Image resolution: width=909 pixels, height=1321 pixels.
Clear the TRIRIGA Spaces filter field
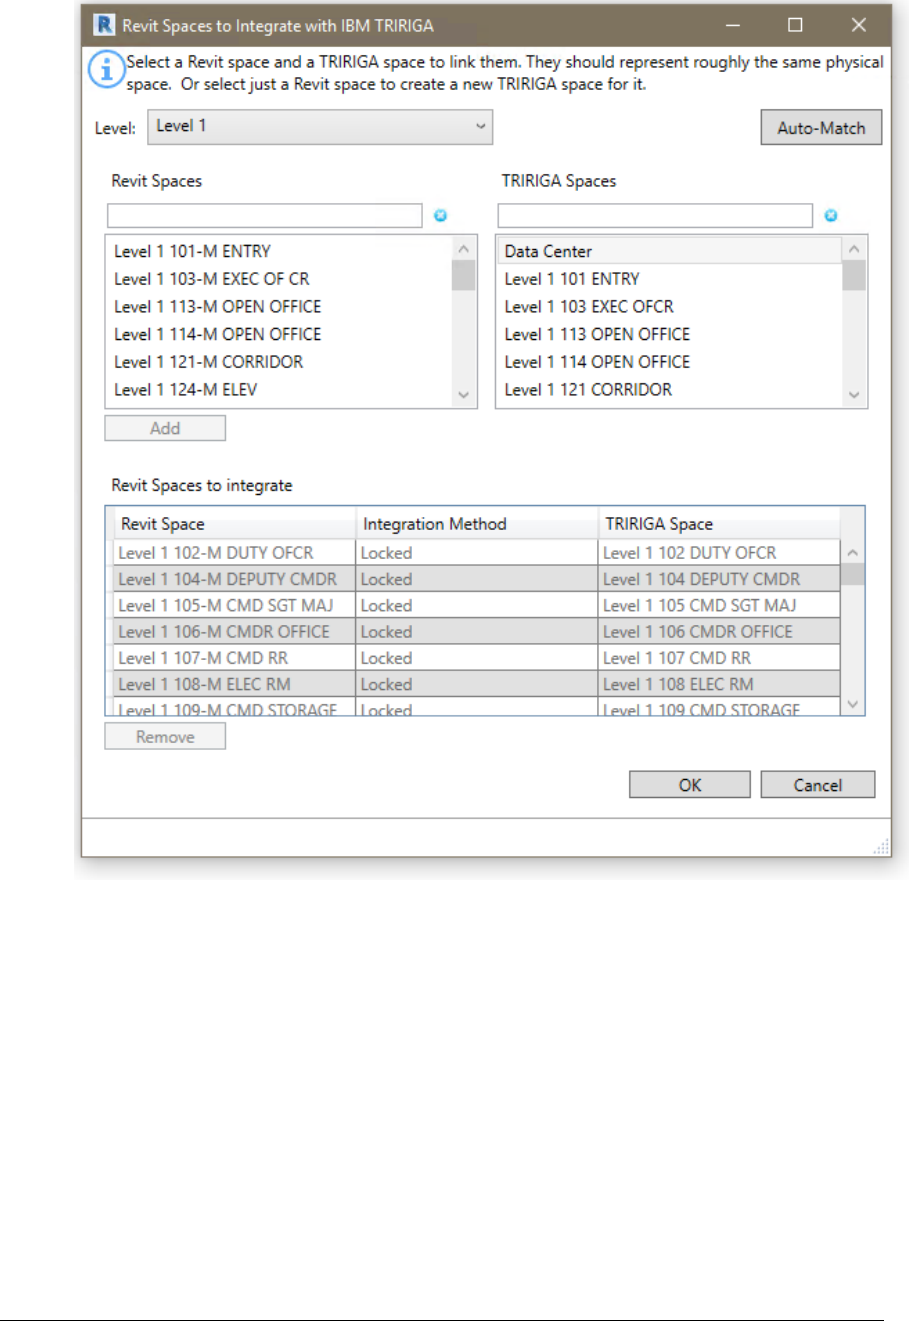click(x=830, y=215)
